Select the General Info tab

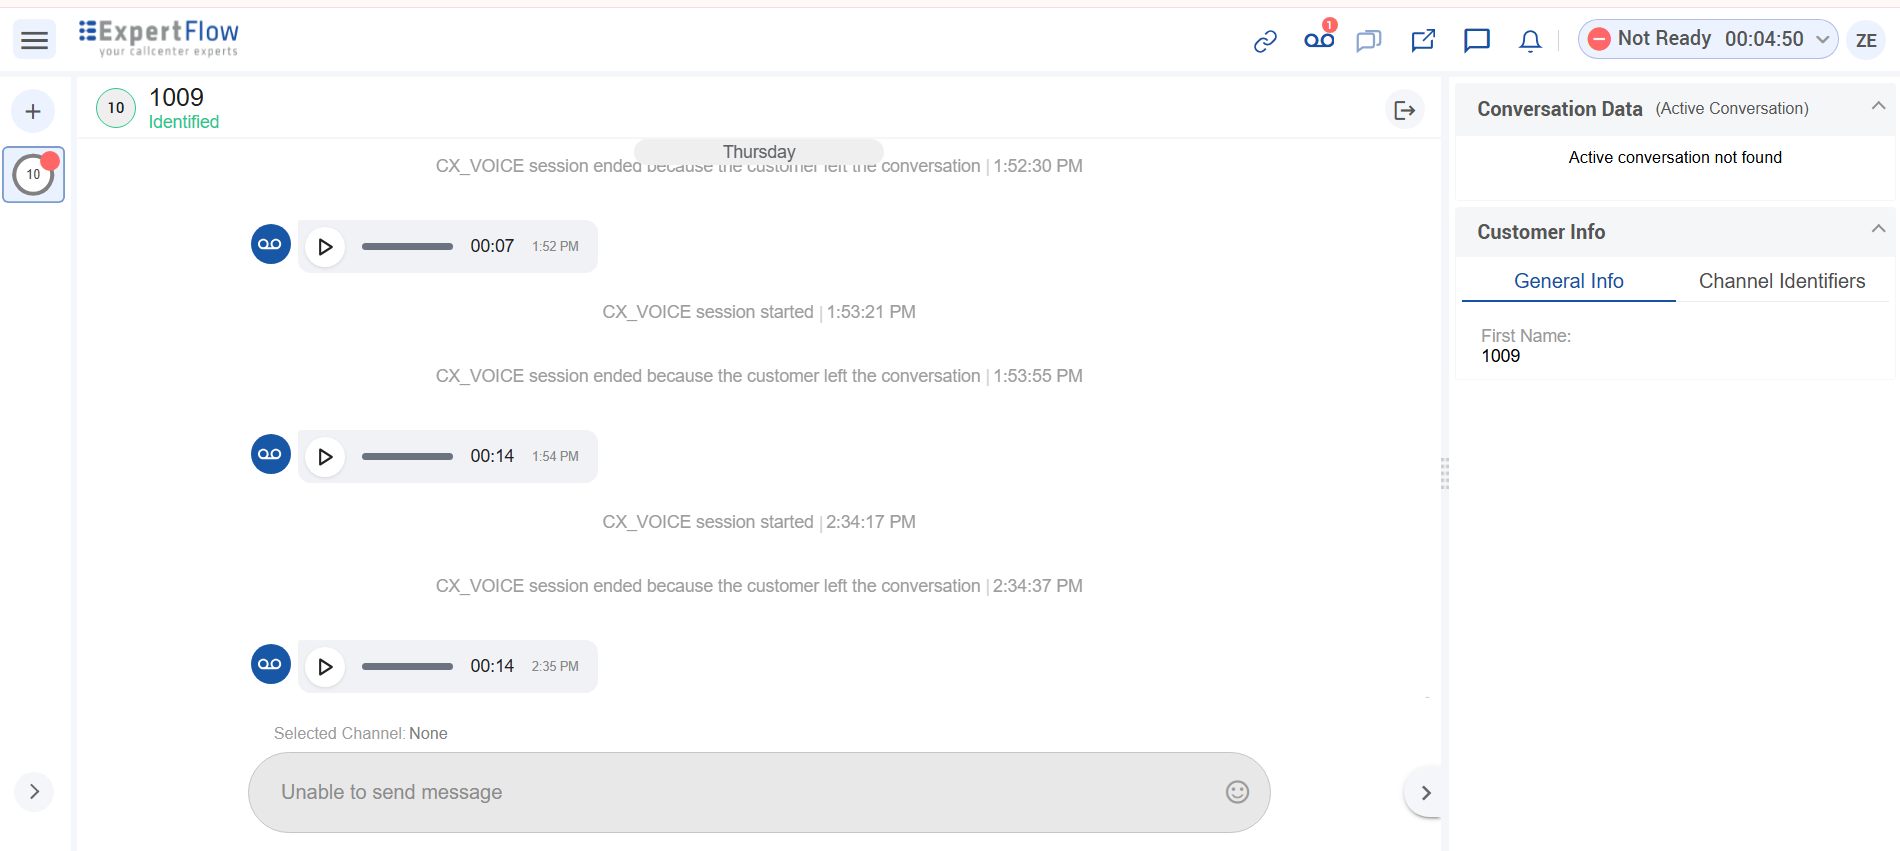click(x=1568, y=281)
